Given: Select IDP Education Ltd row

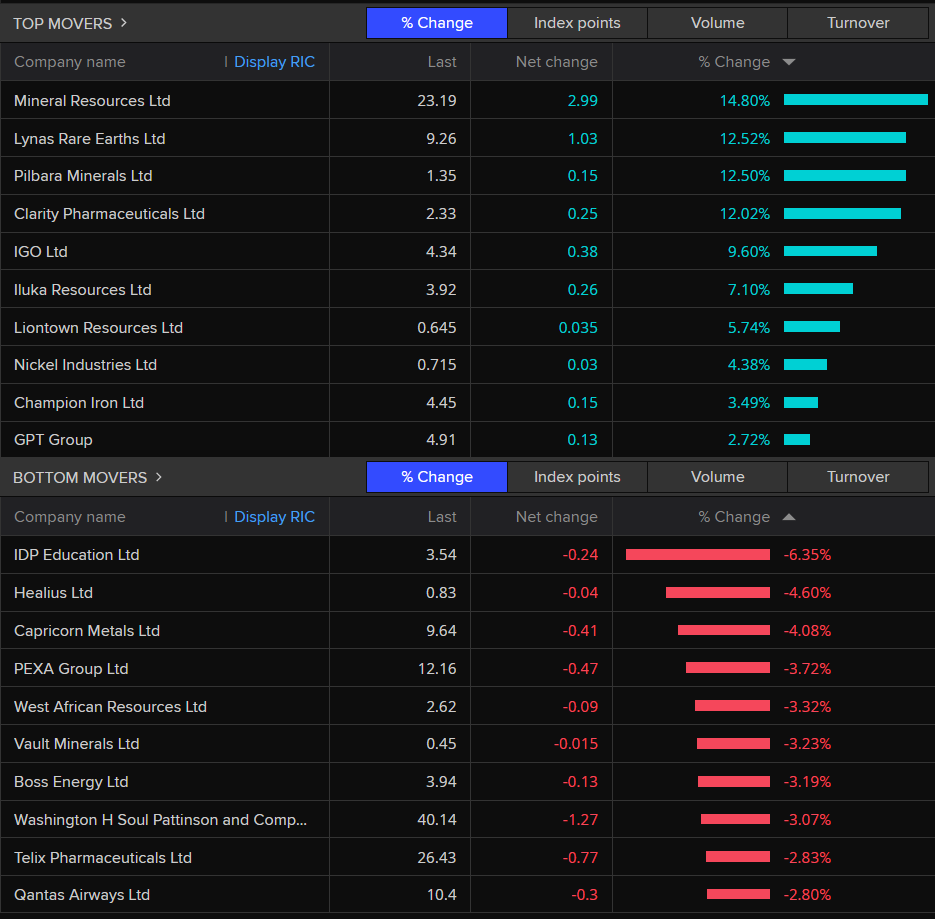Looking at the screenshot, I should (x=468, y=555).
